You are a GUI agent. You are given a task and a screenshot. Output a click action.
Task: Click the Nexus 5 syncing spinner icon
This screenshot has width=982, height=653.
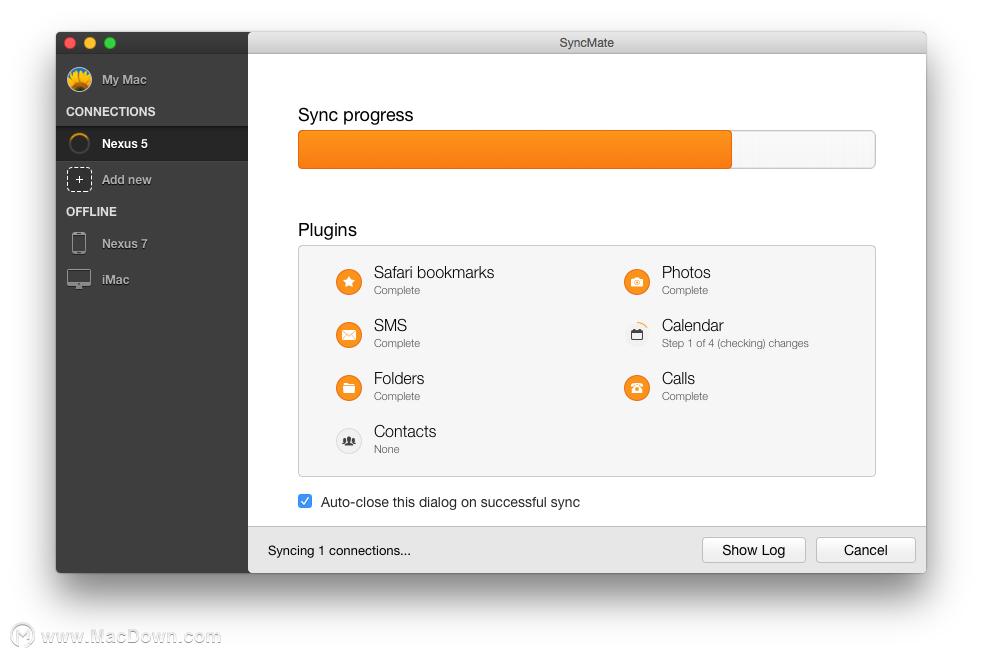[80, 143]
